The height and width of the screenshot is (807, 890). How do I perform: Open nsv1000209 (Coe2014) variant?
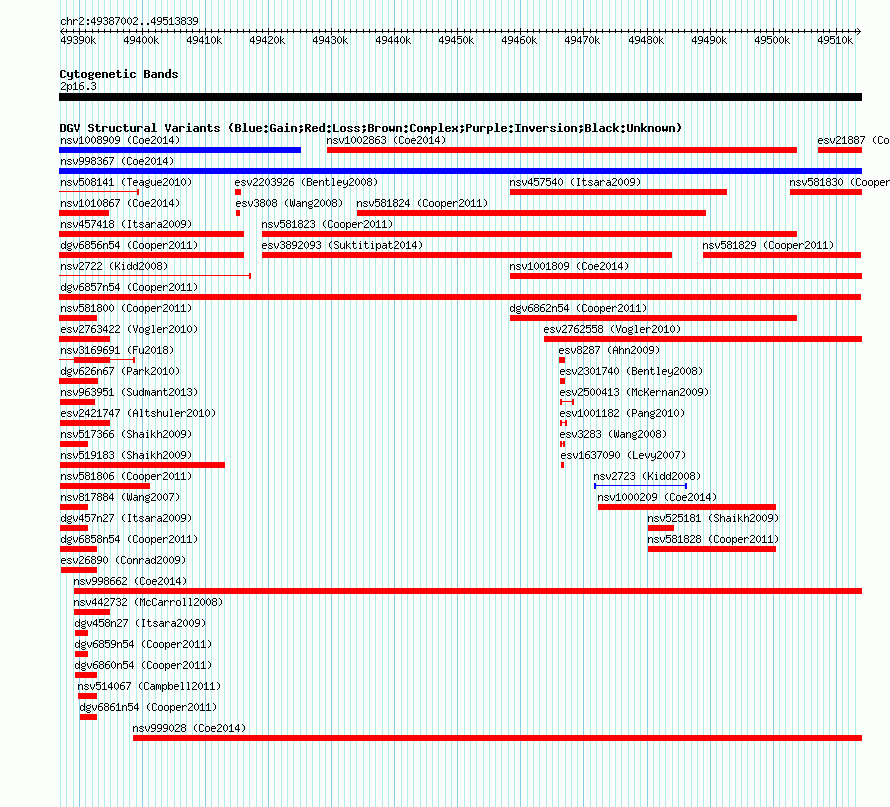[657, 497]
